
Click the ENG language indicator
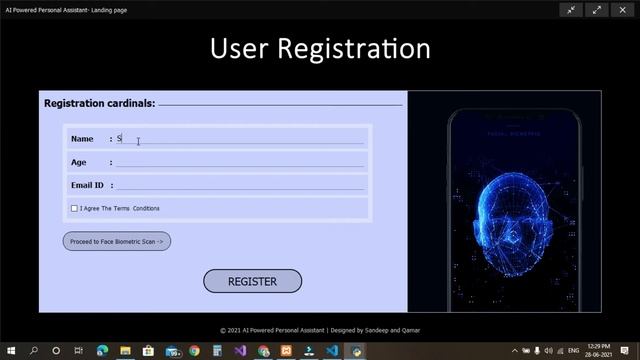[573, 351]
